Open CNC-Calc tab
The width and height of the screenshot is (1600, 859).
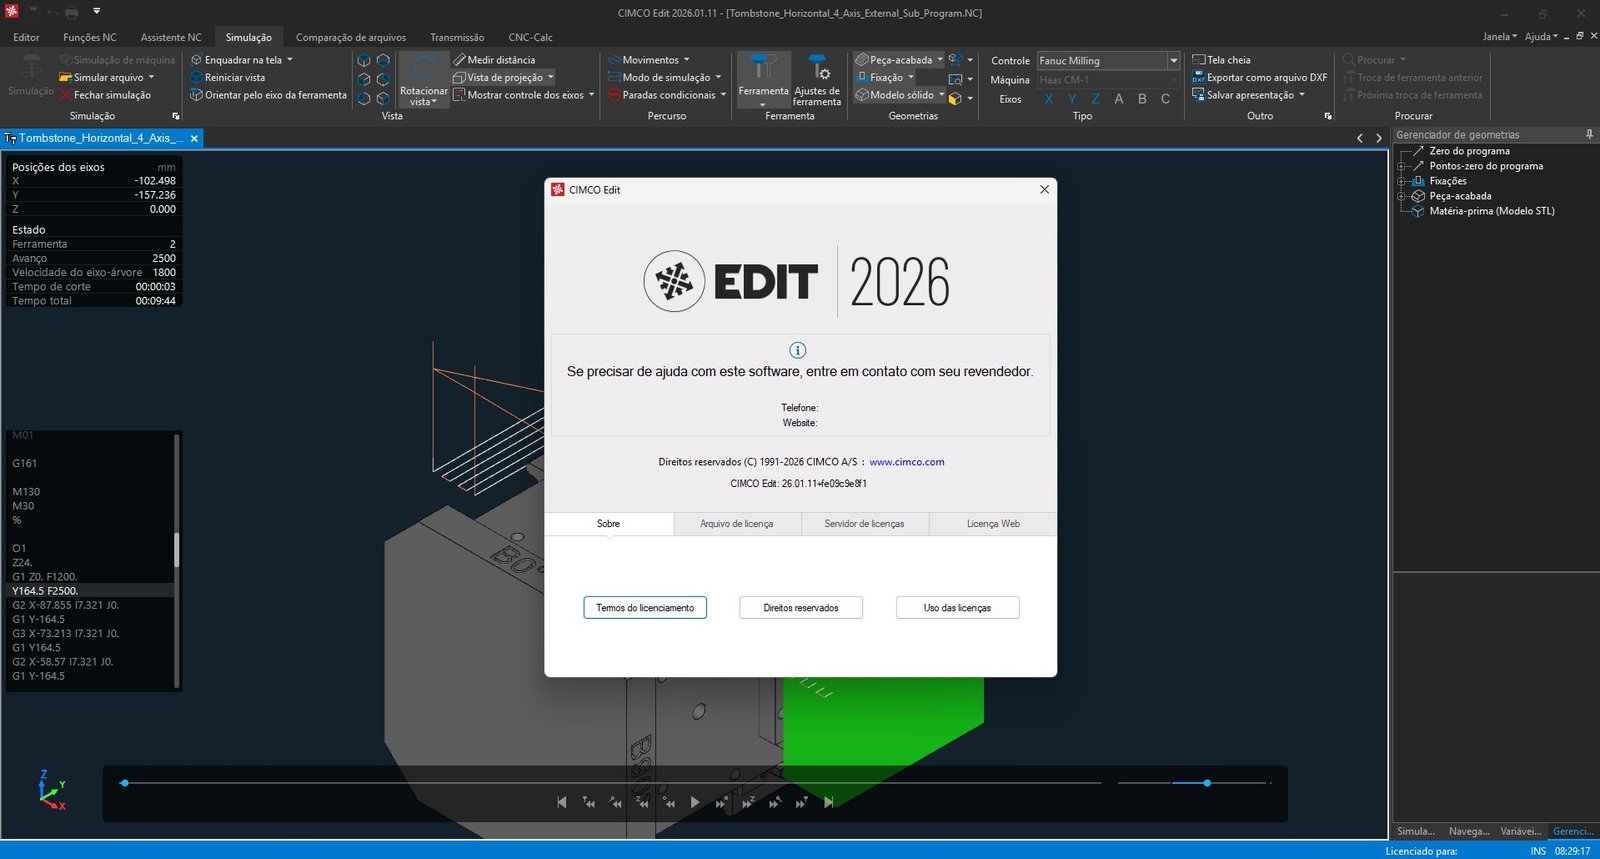click(530, 37)
